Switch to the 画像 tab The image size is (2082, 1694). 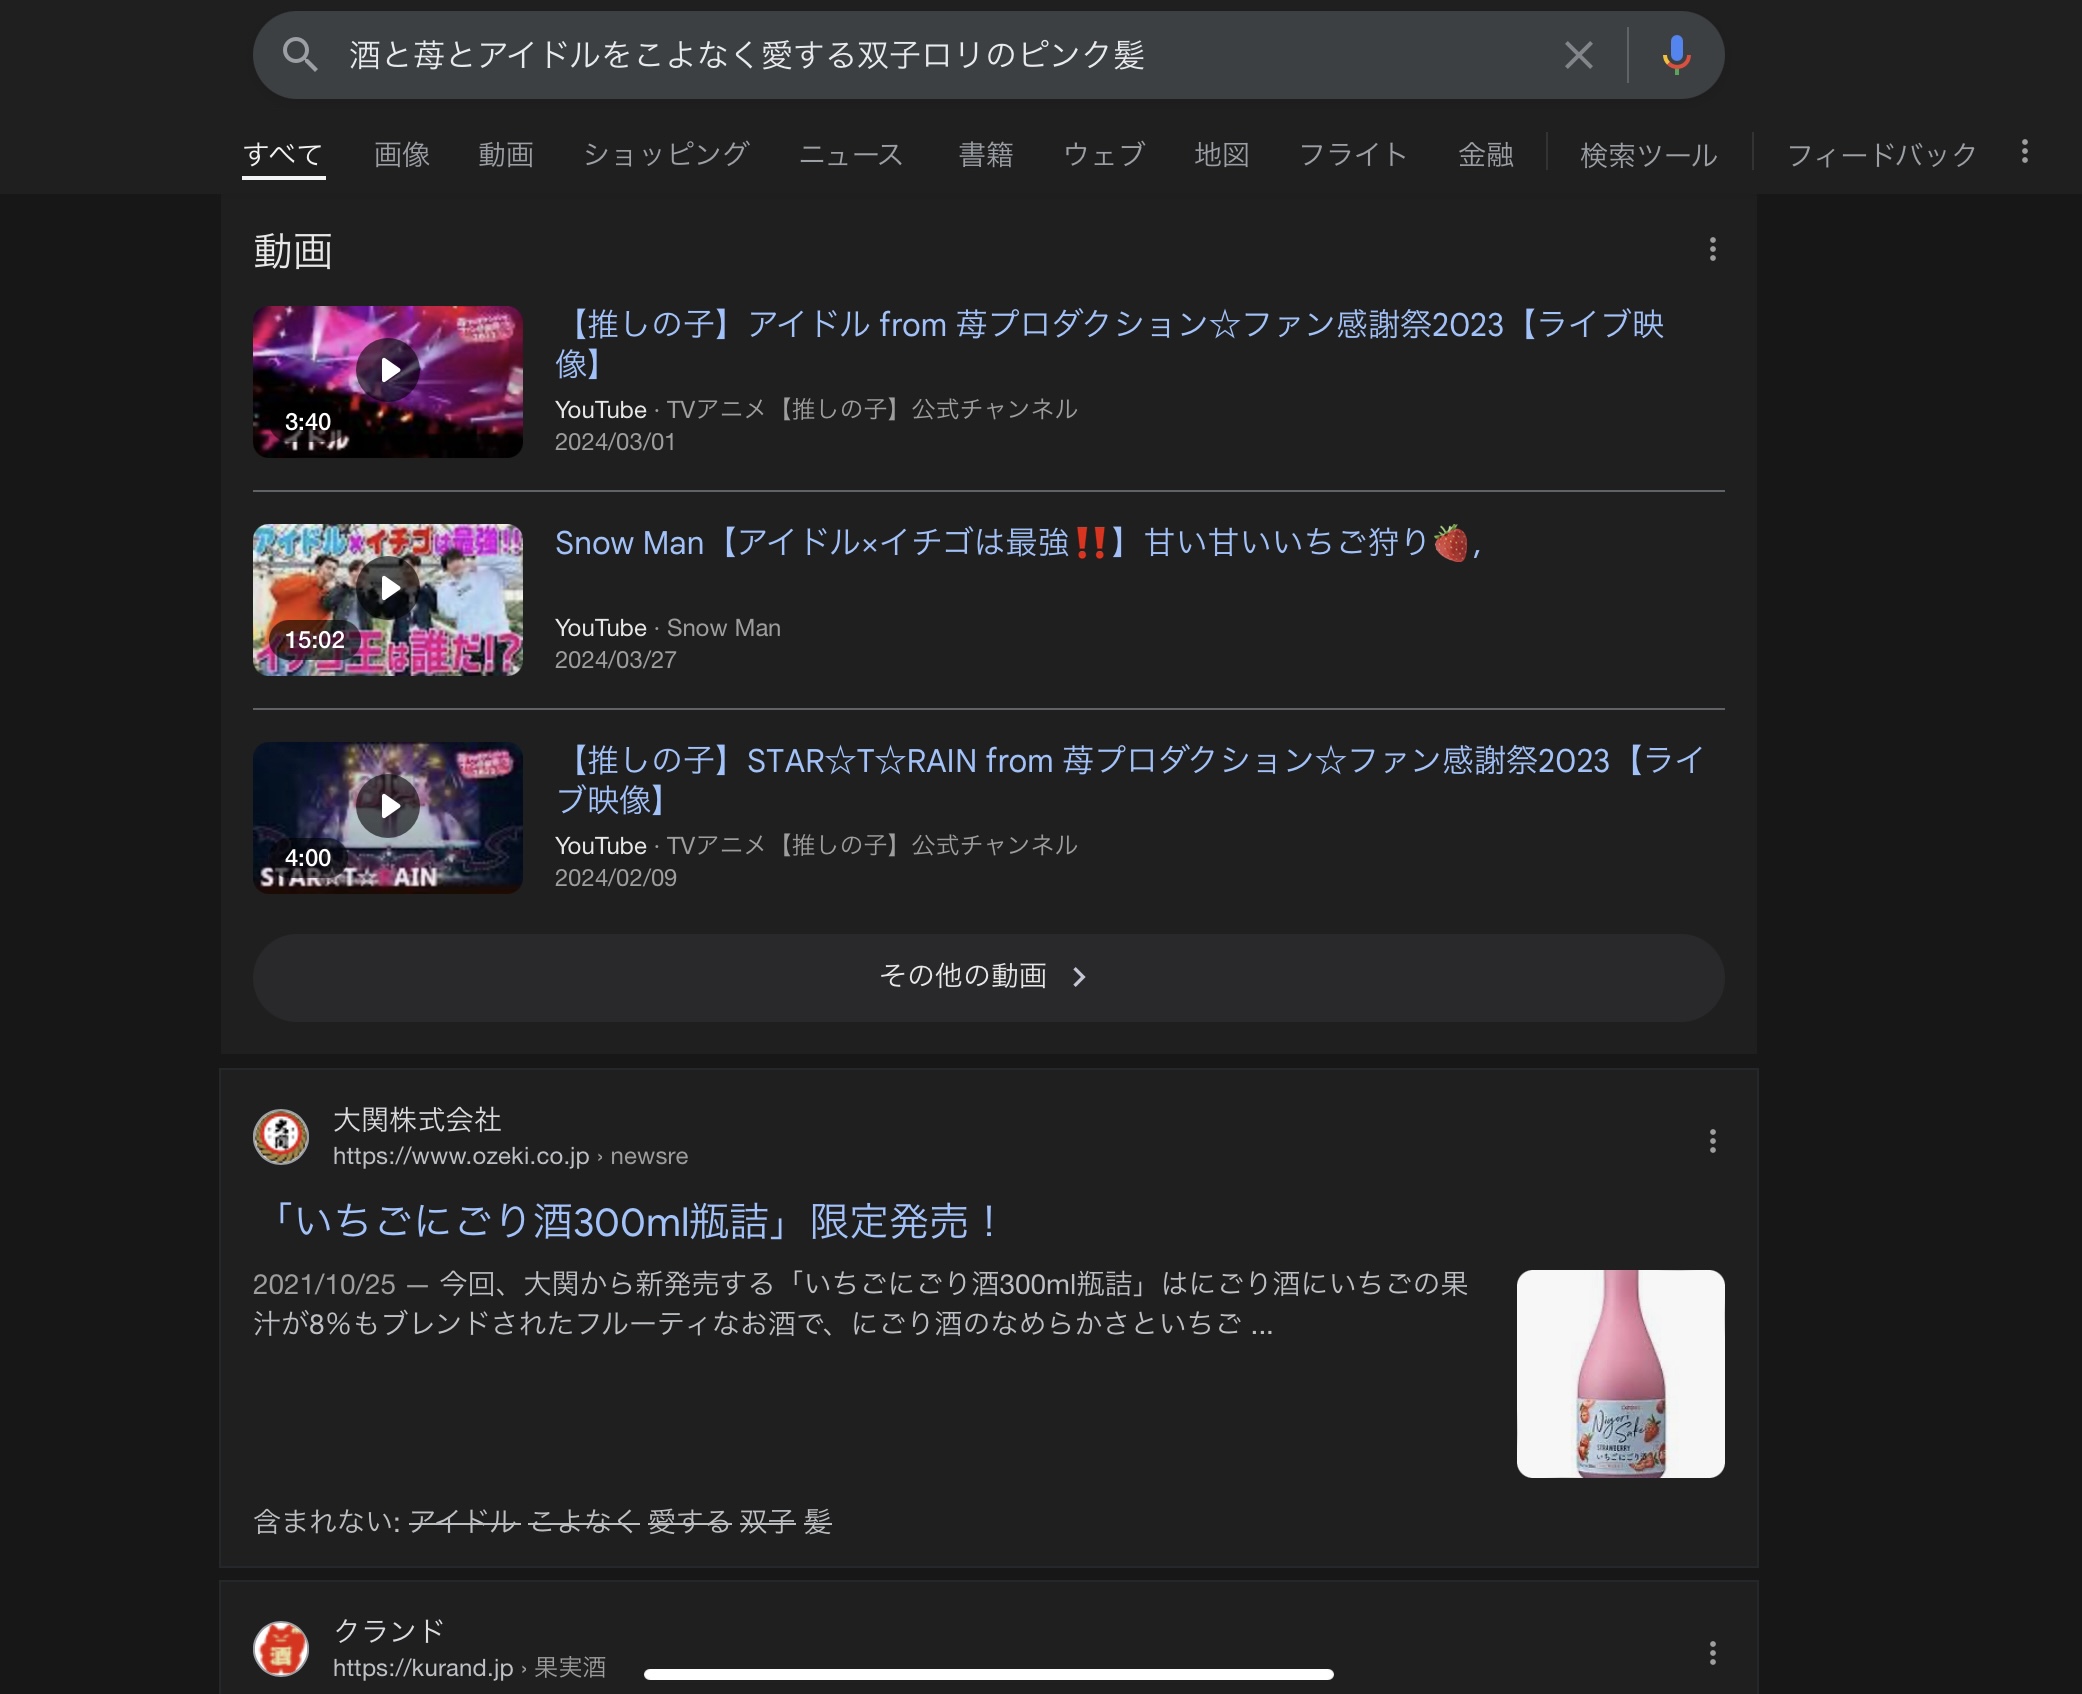click(x=401, y=155)
